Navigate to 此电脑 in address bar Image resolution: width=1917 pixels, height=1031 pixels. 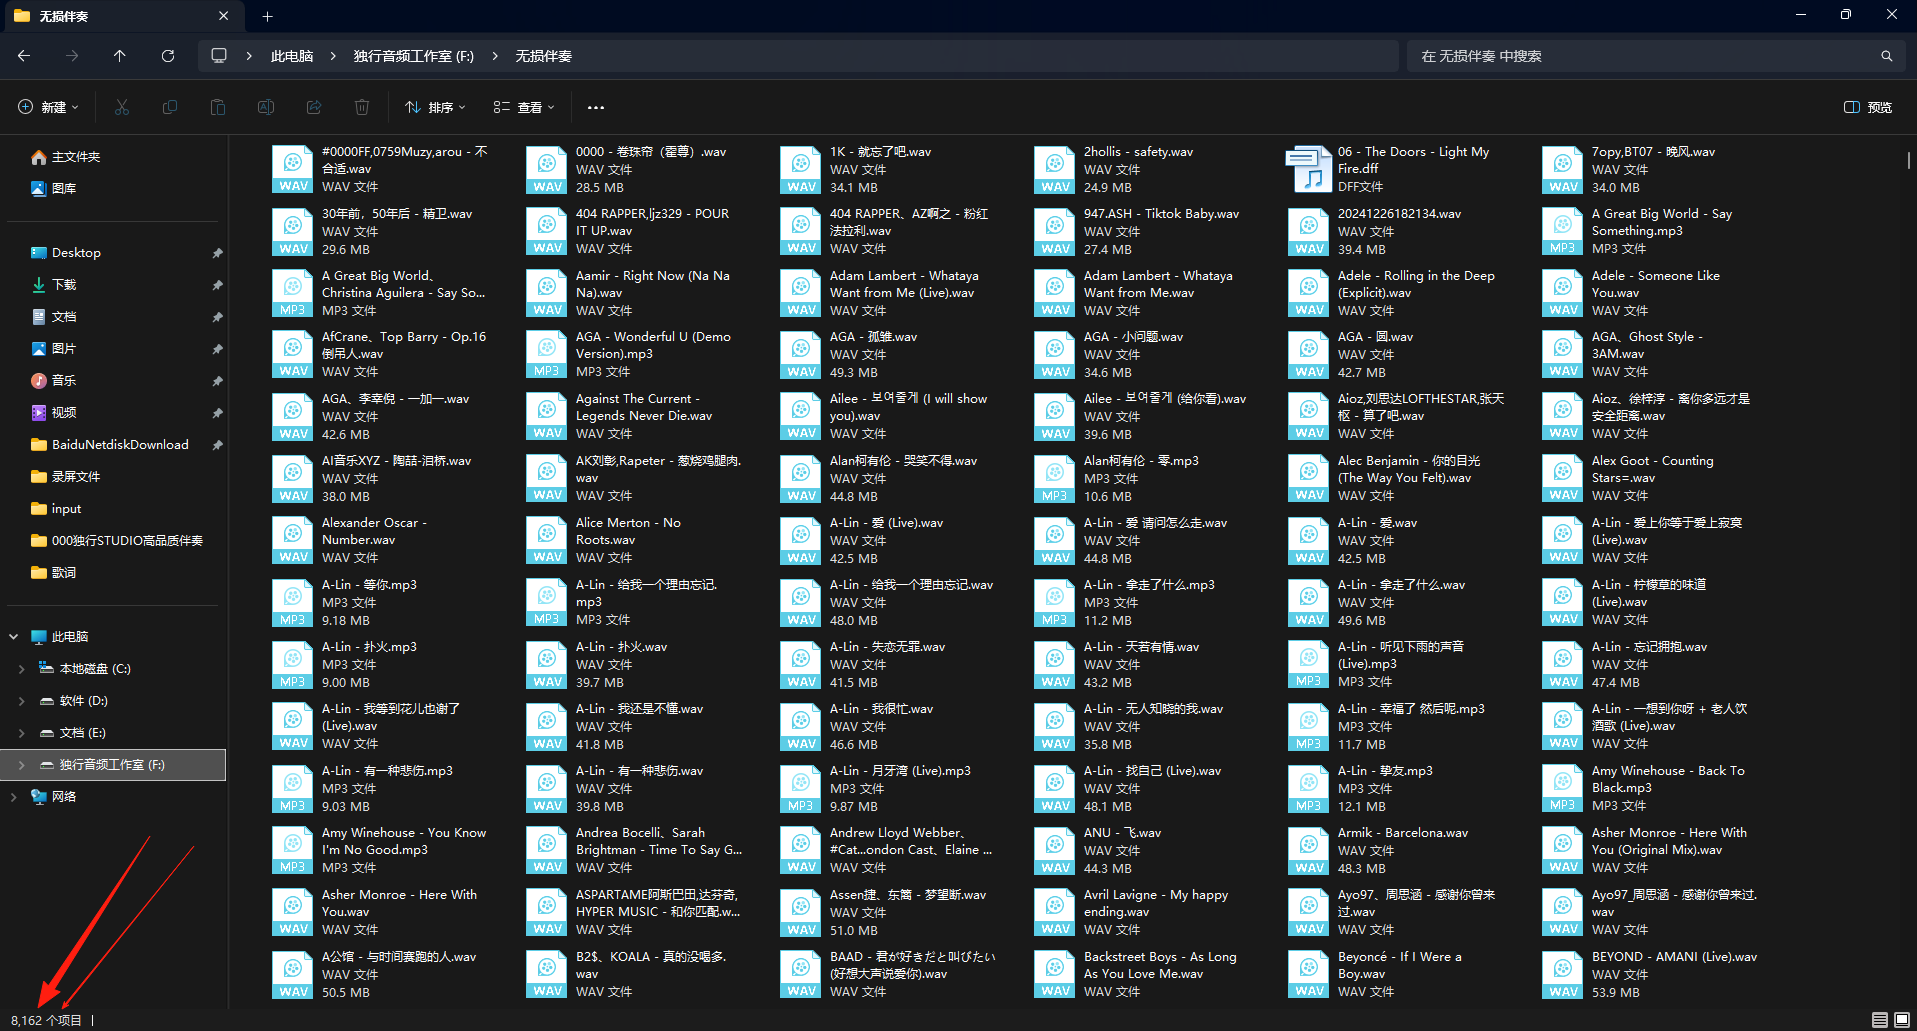292,56
